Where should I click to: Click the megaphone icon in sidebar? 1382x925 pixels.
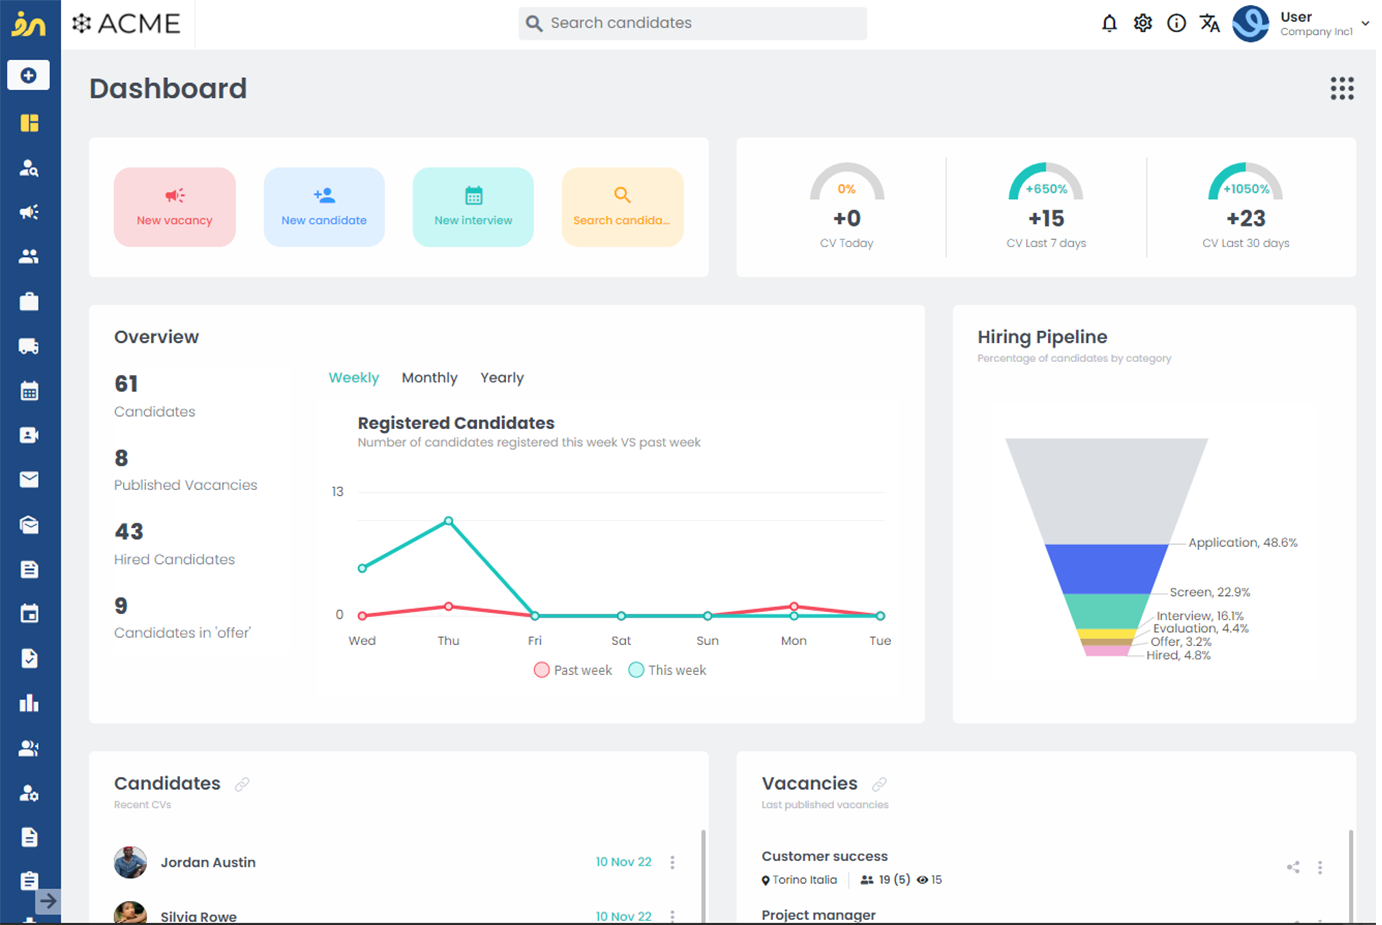(29, 212)
